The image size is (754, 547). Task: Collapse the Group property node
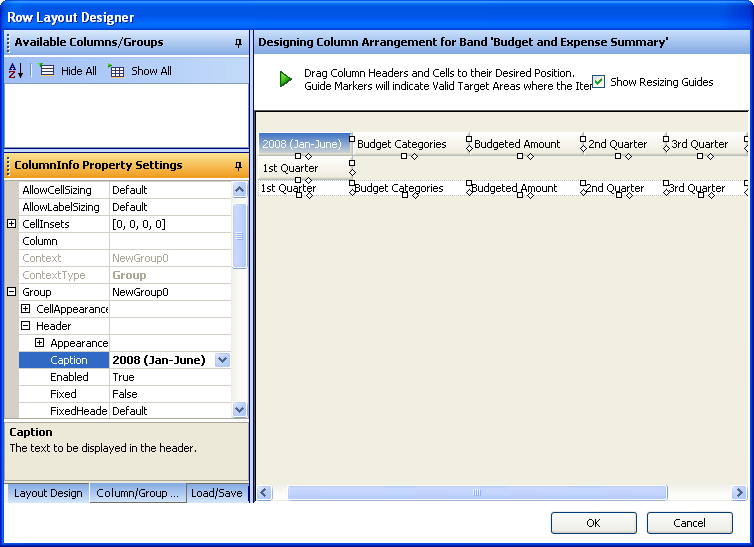click(x=12, y=292)
